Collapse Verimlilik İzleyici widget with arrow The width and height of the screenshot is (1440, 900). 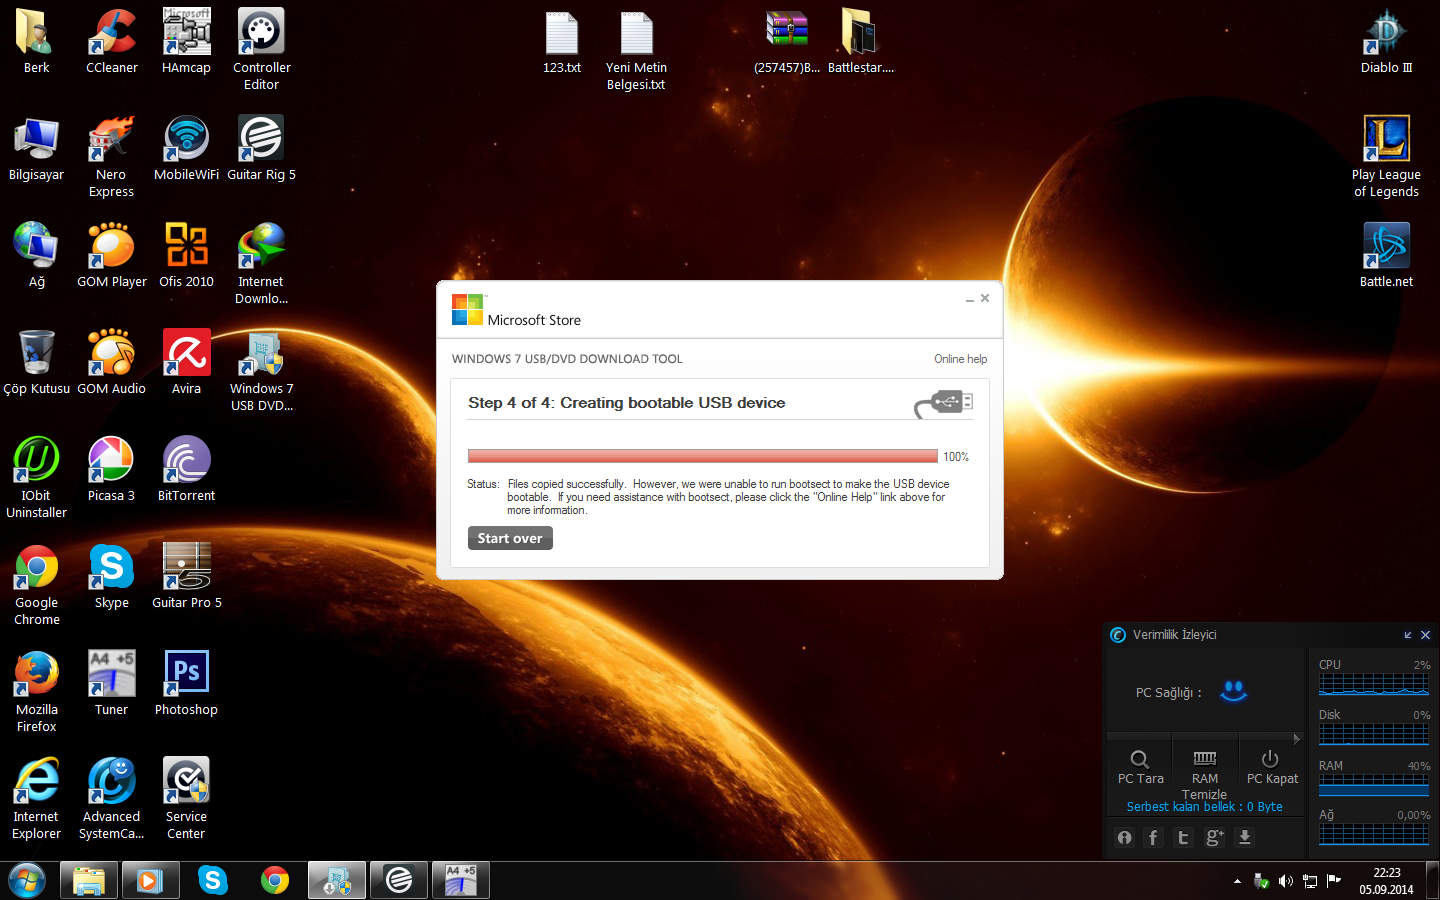click(x=1408, y=635)
